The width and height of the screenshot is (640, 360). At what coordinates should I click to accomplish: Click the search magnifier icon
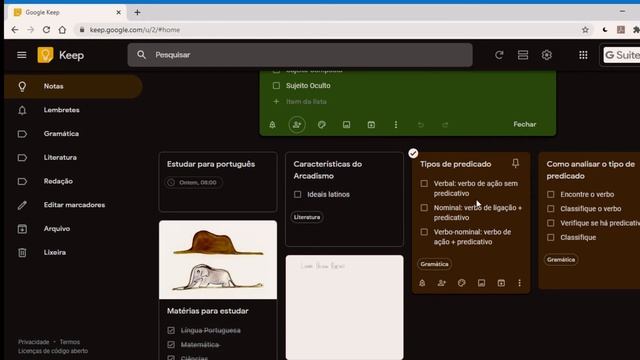click(x=141, y=55)
